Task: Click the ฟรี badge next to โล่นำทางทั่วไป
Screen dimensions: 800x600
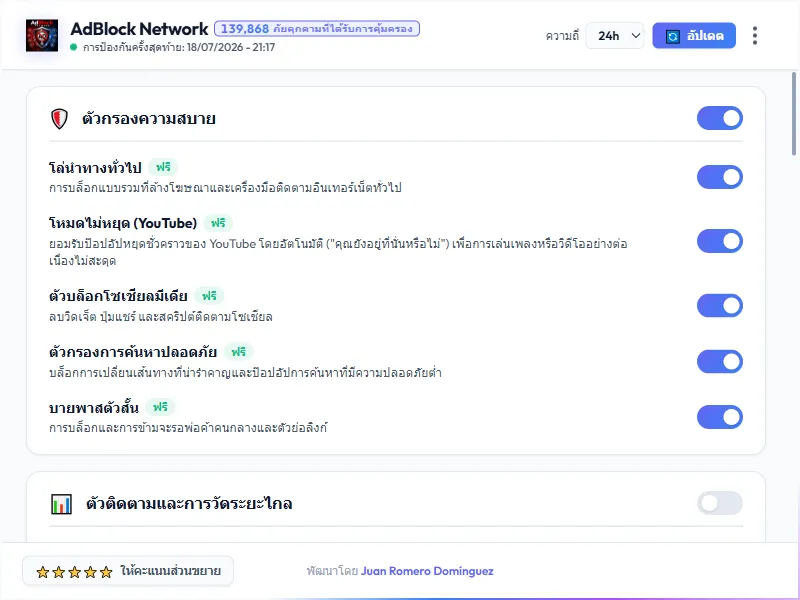Action: tap(163, 167)
